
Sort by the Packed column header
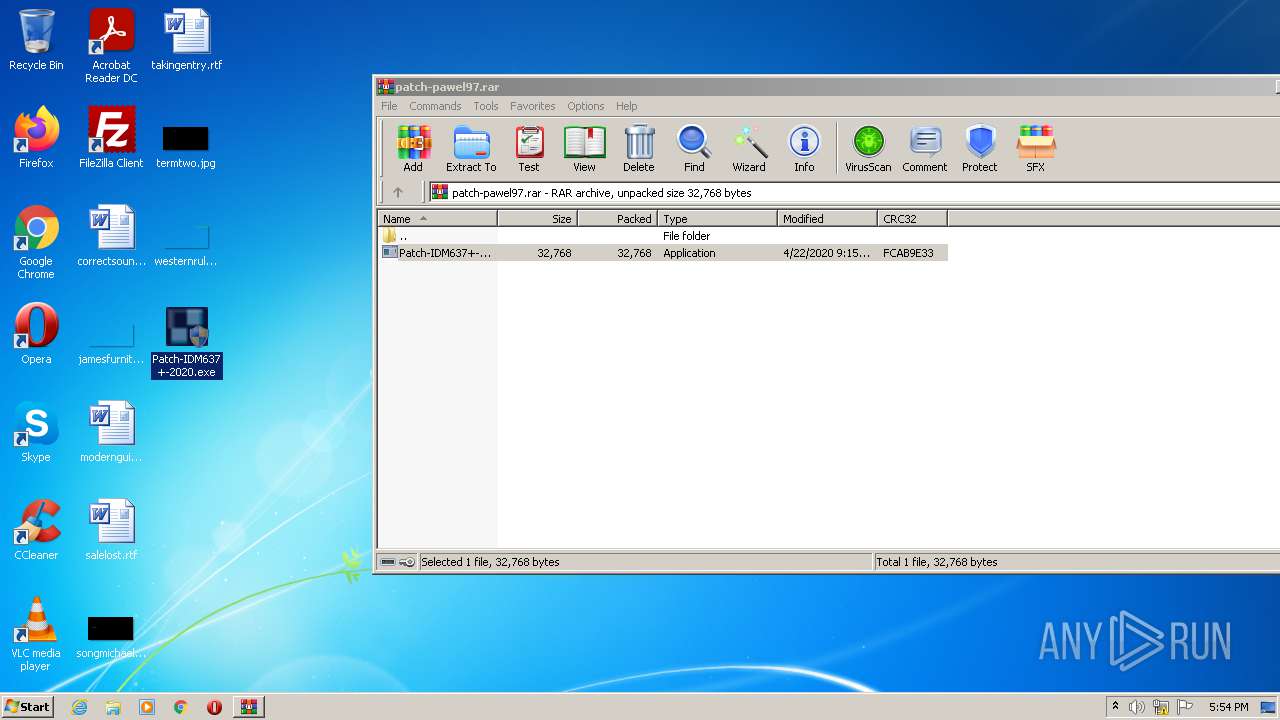coord(618,219)
